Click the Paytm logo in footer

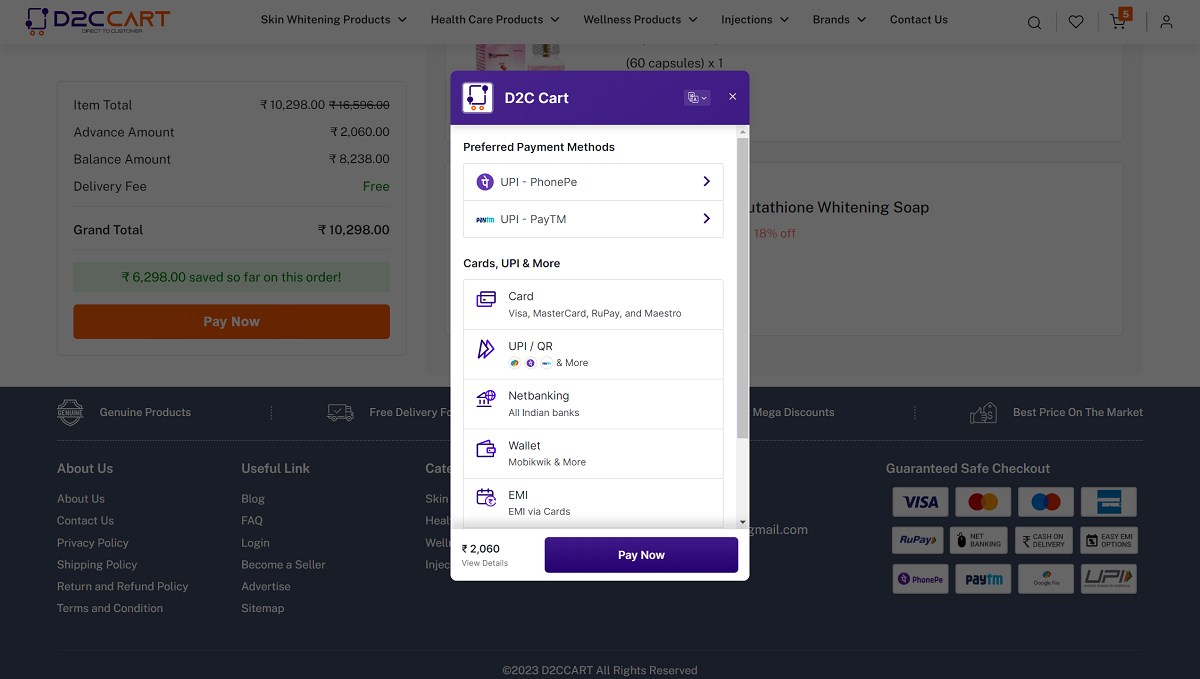[984, 579]
